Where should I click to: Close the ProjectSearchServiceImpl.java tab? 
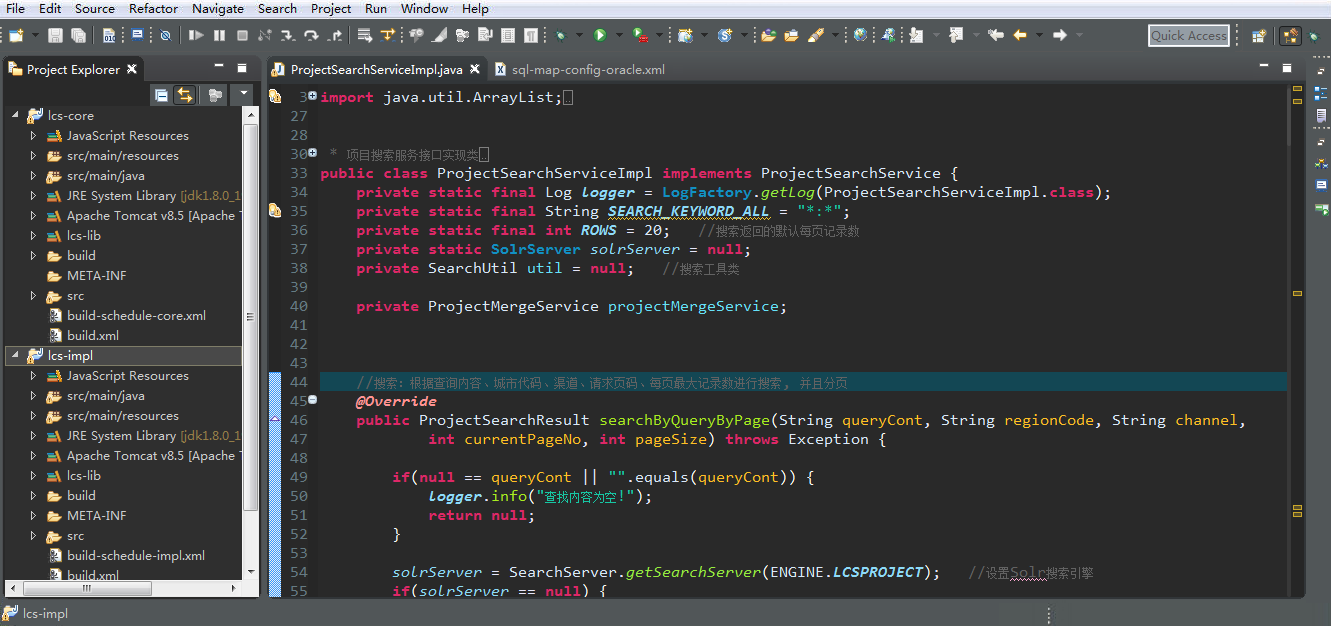coord(474,70)
